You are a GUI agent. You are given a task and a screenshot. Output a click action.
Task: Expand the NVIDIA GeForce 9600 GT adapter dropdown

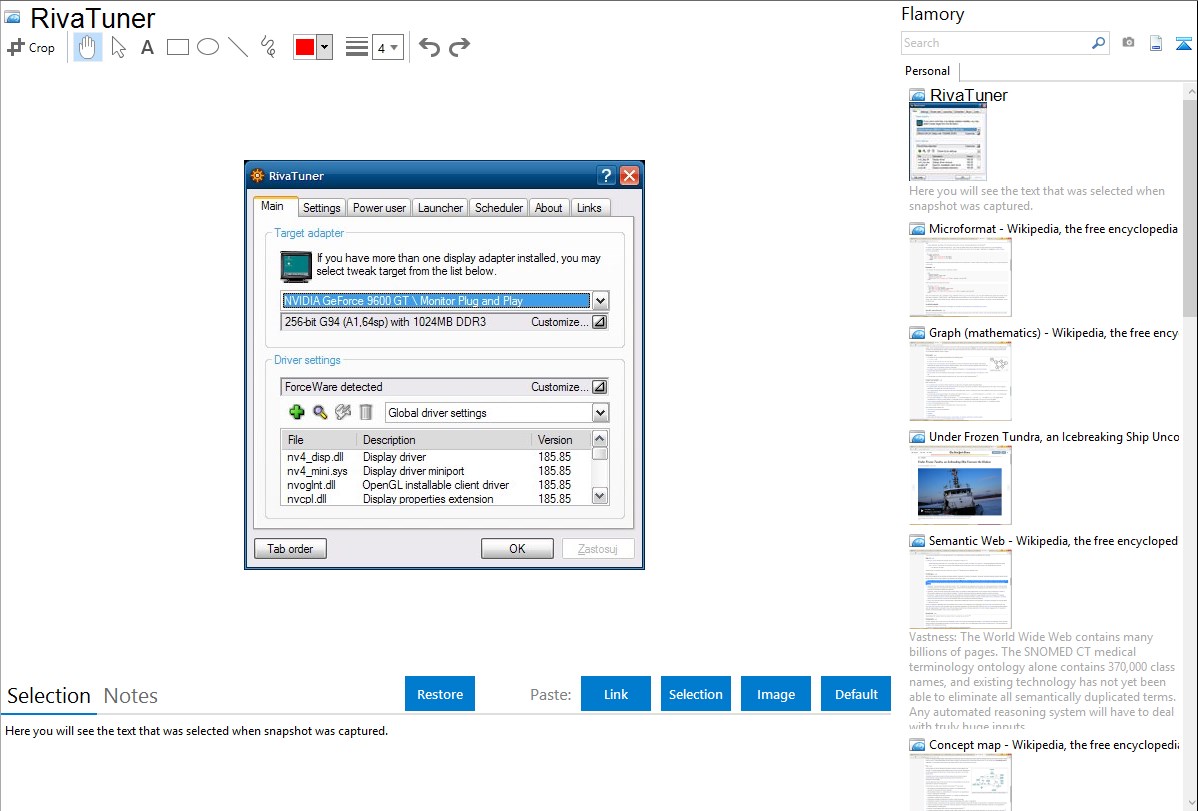600,300
